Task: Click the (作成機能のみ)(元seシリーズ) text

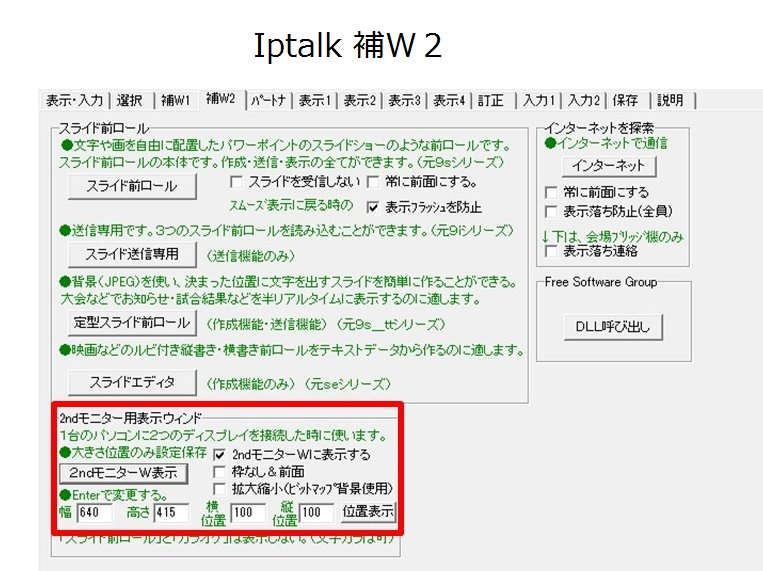Action: [x=298, y=384]
